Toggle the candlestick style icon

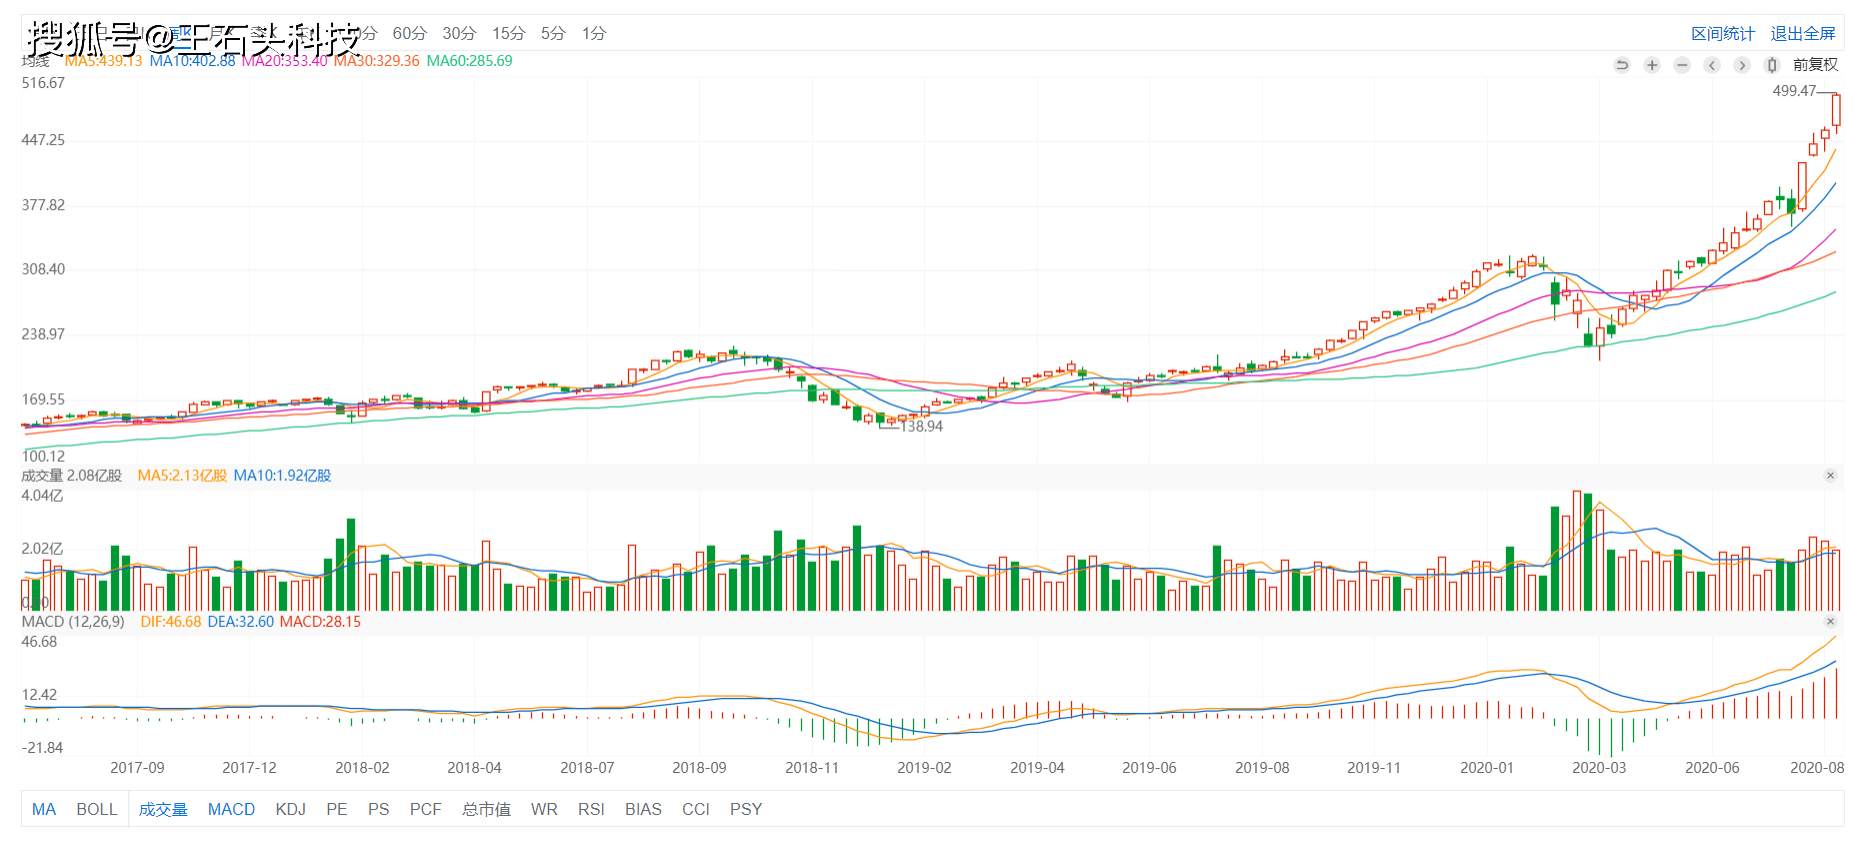[1772, 65]
